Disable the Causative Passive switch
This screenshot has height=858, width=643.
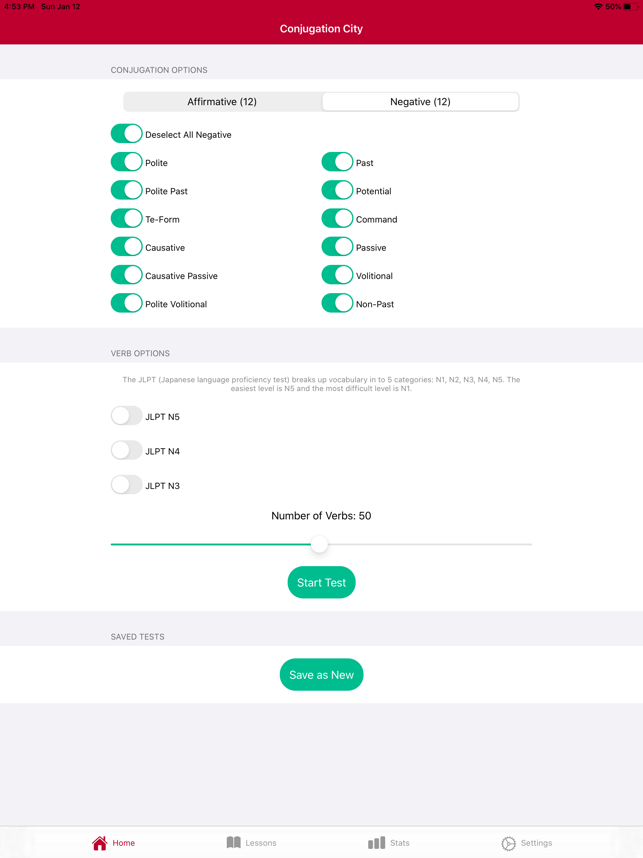click(x=127, y=275)
